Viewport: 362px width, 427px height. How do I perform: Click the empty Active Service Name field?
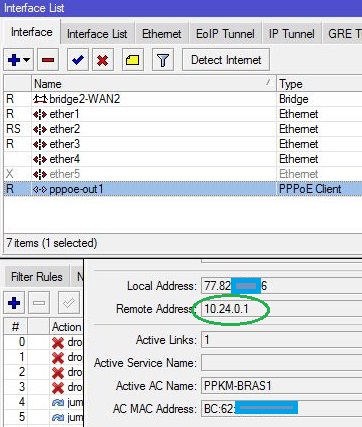click(282, 363)
